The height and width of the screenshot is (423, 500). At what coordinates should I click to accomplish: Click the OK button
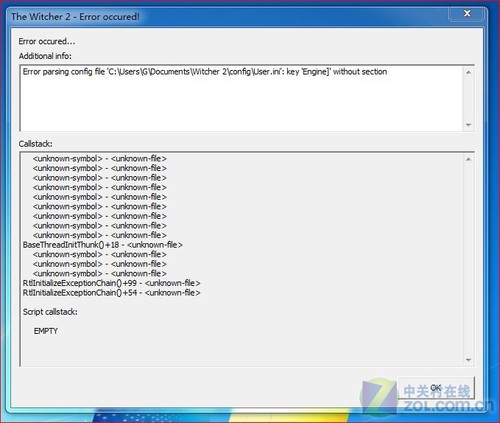pyautogui.click(x=436, y=388)
